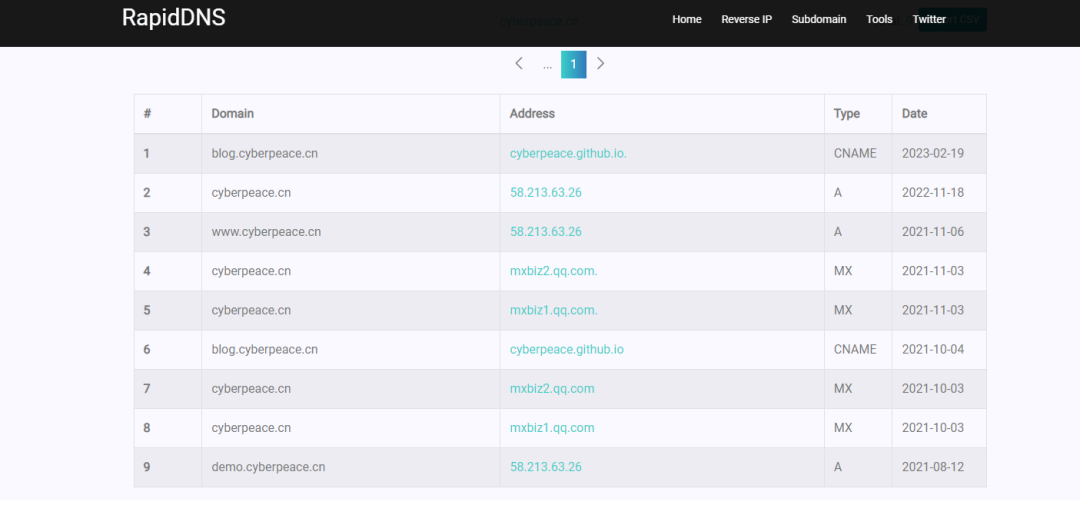Open the Tools menu

879,19
